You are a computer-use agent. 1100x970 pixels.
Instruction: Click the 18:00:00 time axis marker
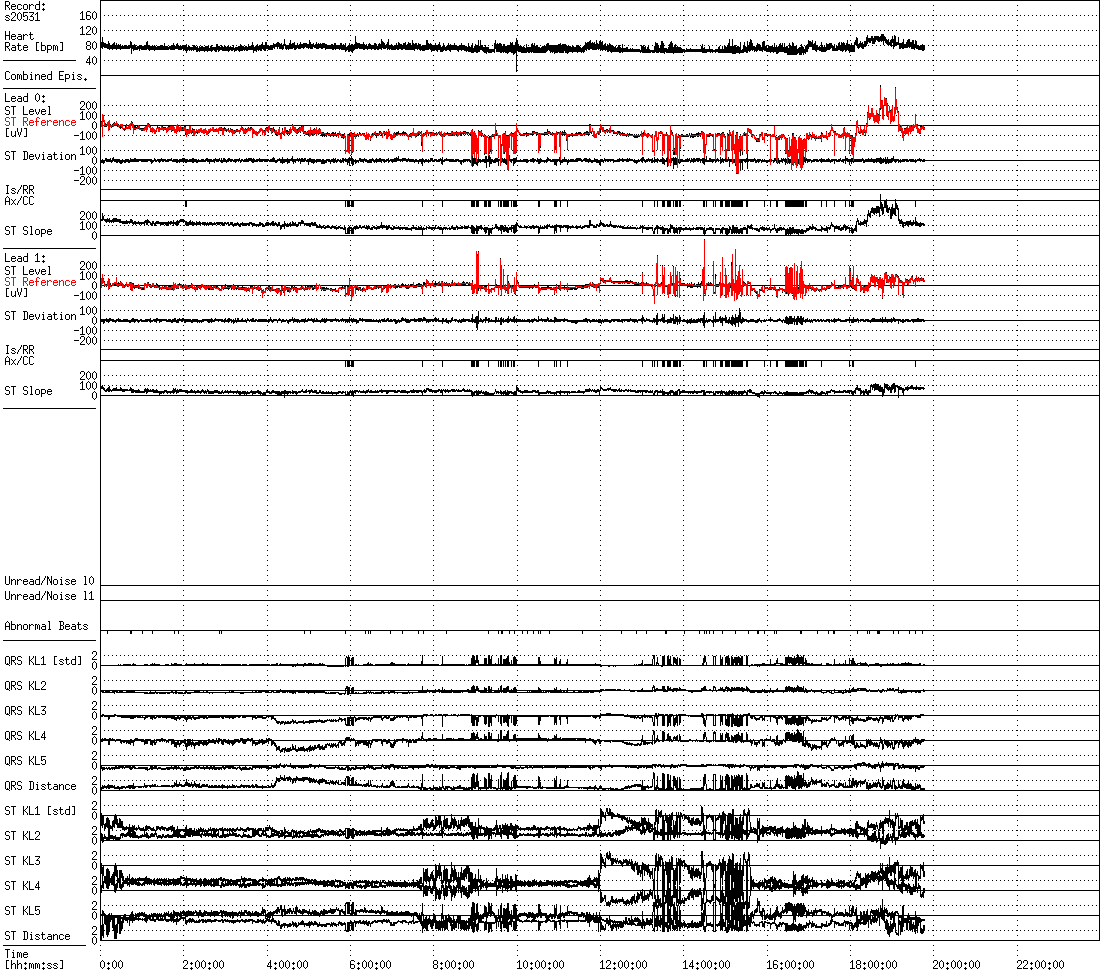pyautogui.click(x=871, y=965)
